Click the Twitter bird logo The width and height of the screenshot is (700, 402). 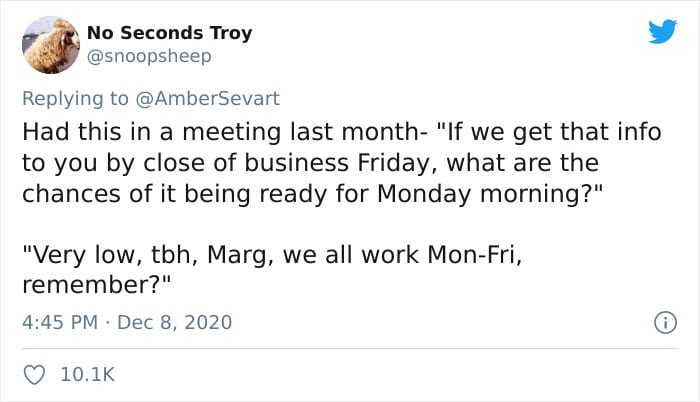point(662,32)
